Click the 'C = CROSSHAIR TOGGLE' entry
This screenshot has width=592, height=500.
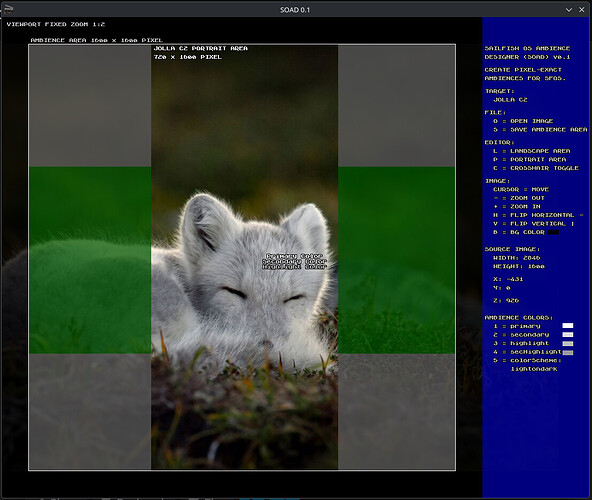pyautogui.click(x=536, y=168)
